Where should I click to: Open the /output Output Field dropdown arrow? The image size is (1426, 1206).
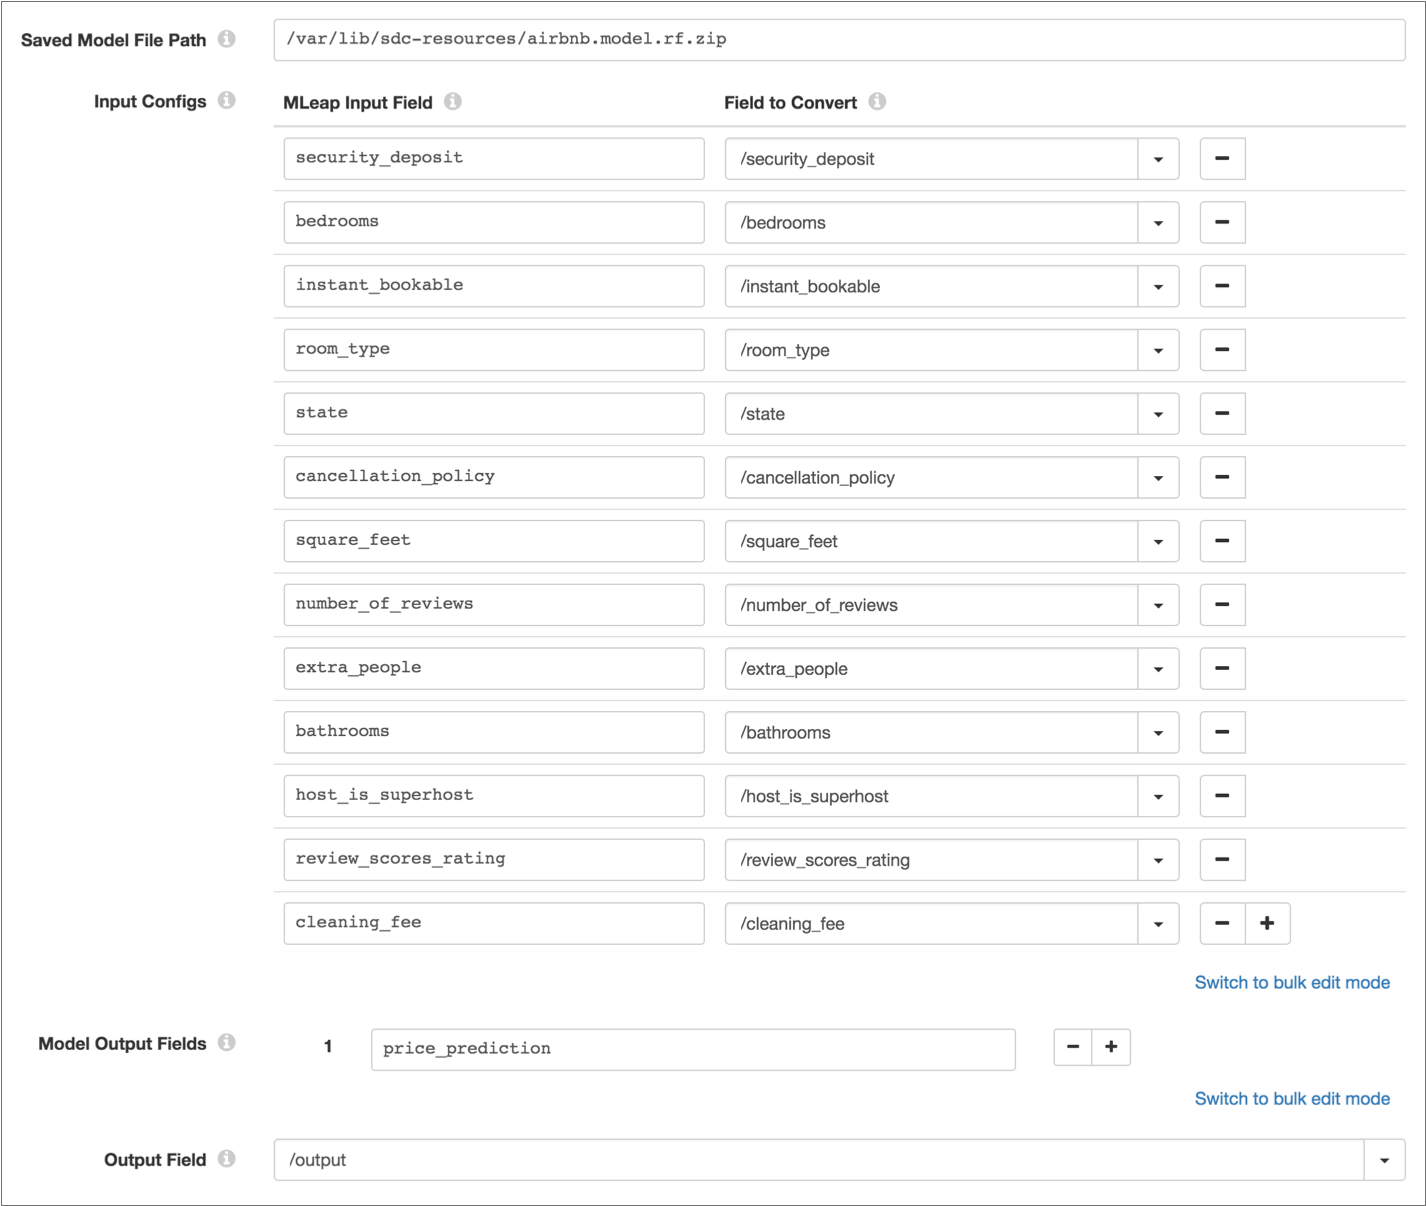click(x=1384, y=1160)
